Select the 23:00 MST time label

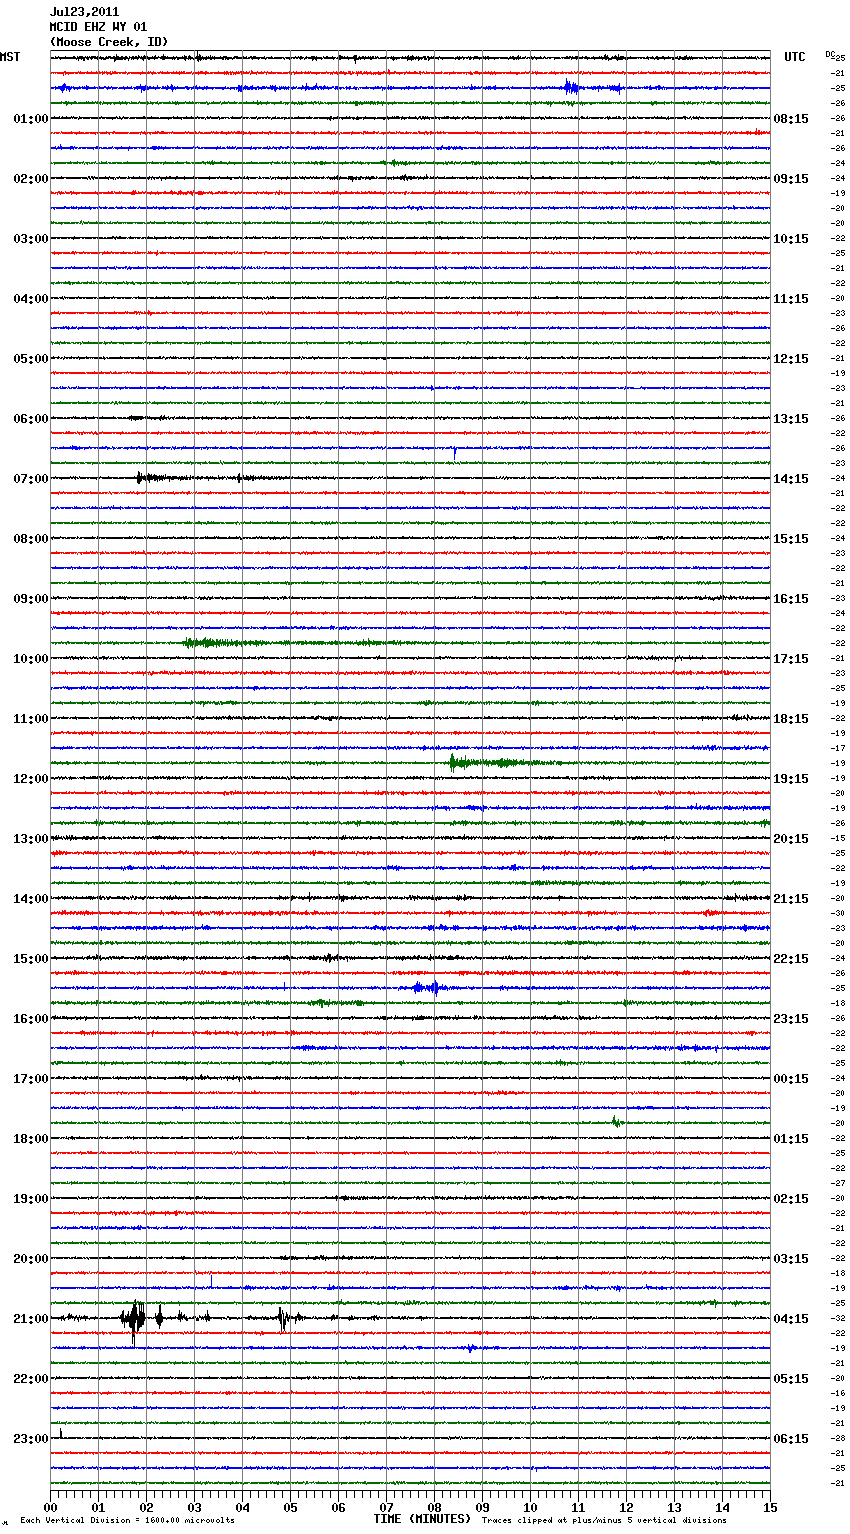30,1439
